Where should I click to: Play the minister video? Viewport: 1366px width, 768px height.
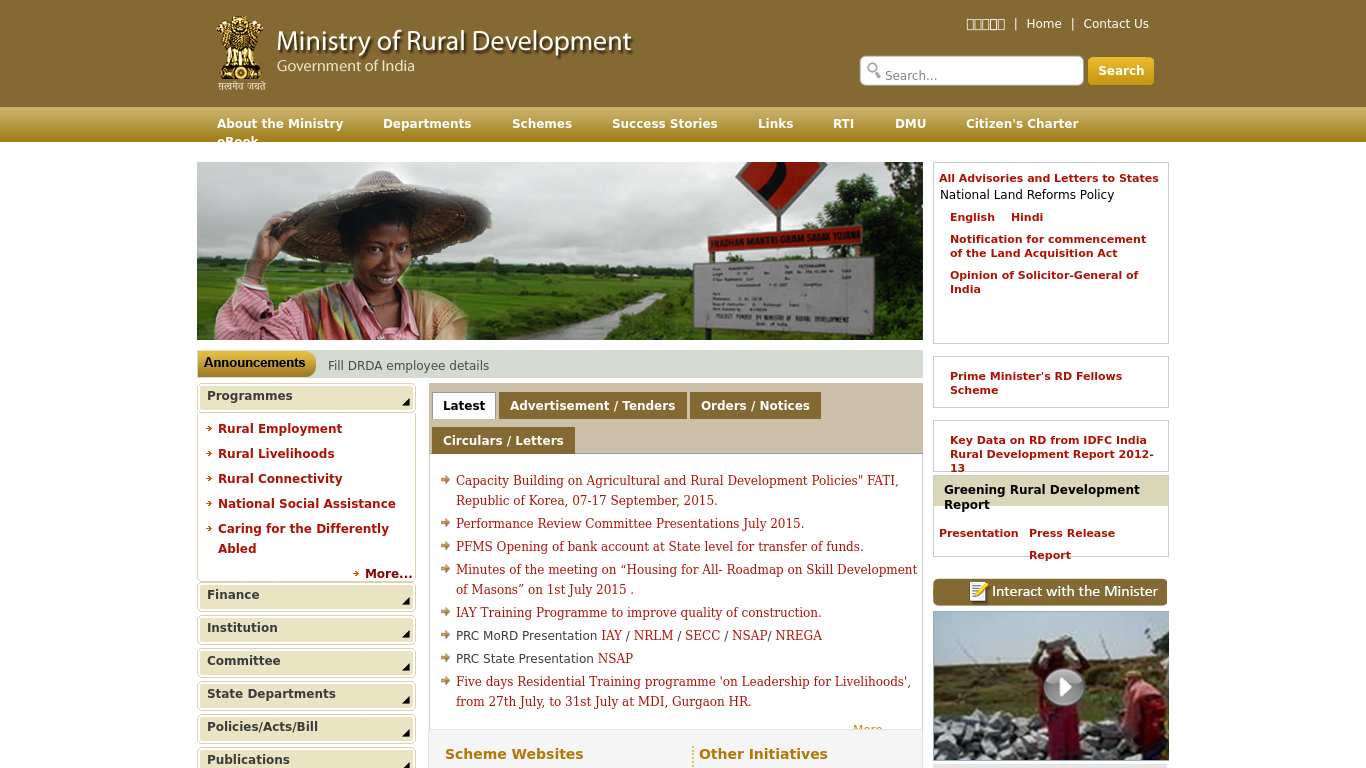coord(1063,687)
